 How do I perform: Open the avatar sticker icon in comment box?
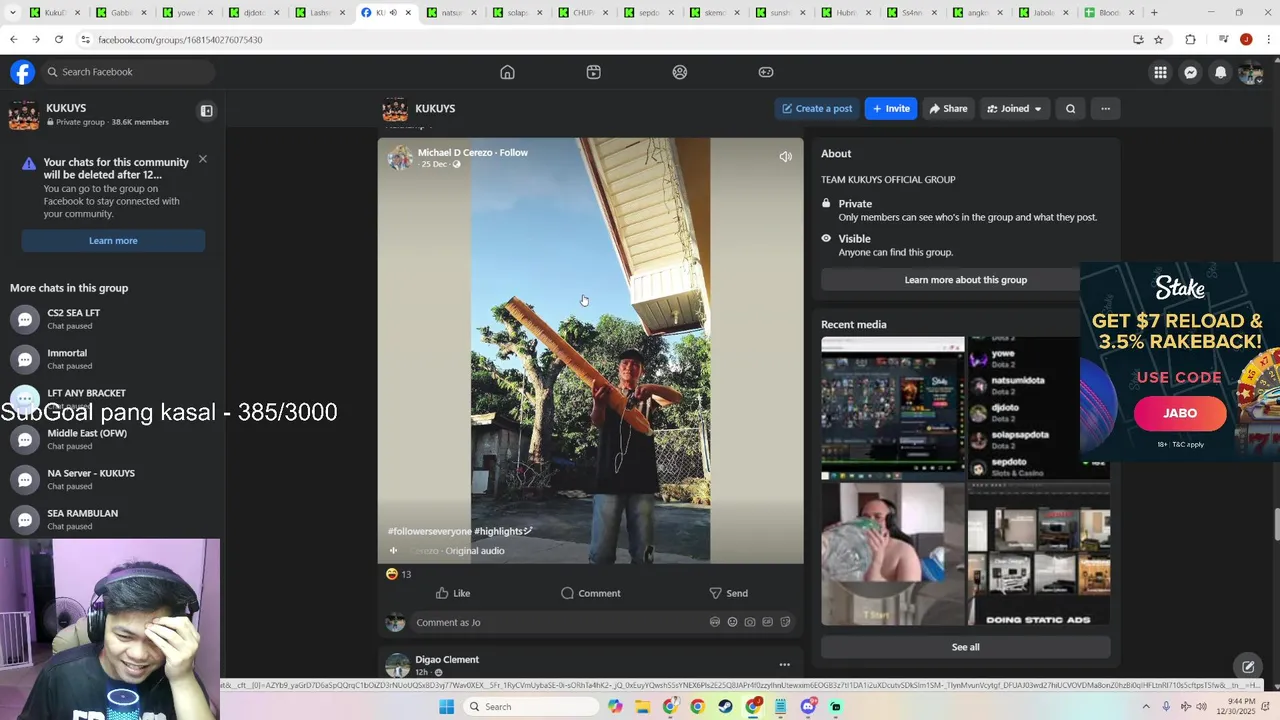coord(714,622)
